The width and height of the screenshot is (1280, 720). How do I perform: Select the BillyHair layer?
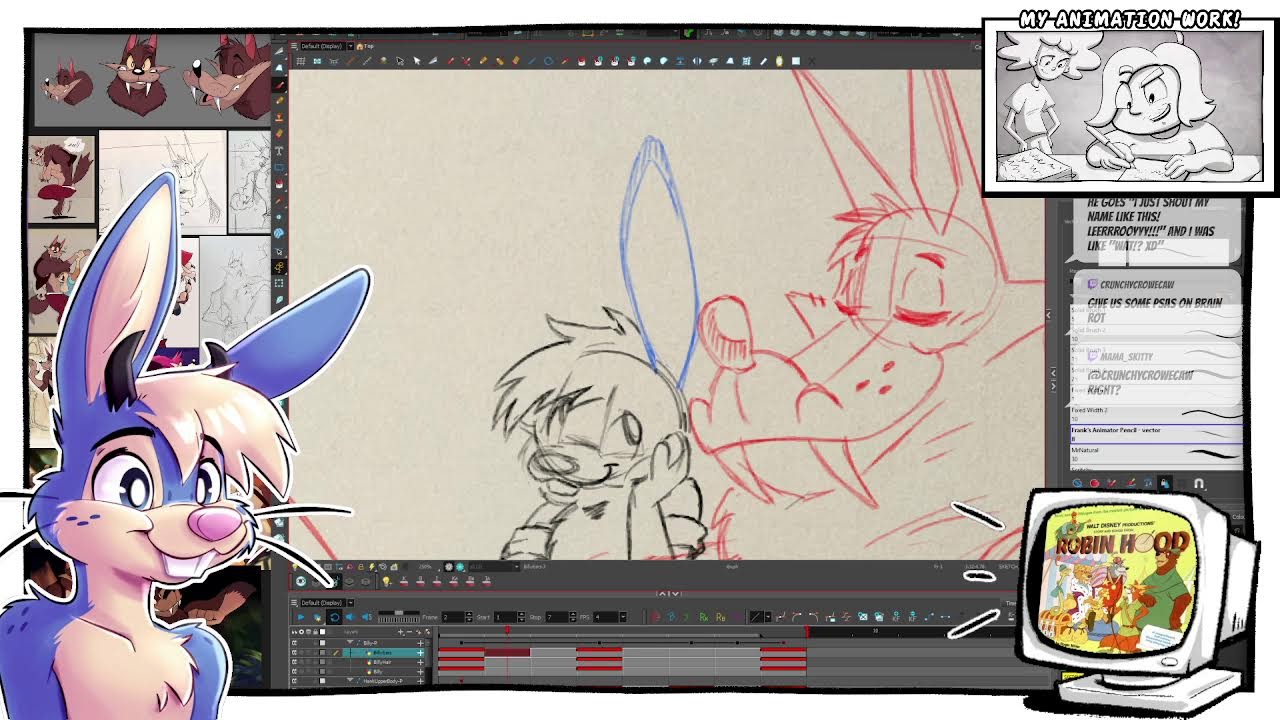[384, 662]
